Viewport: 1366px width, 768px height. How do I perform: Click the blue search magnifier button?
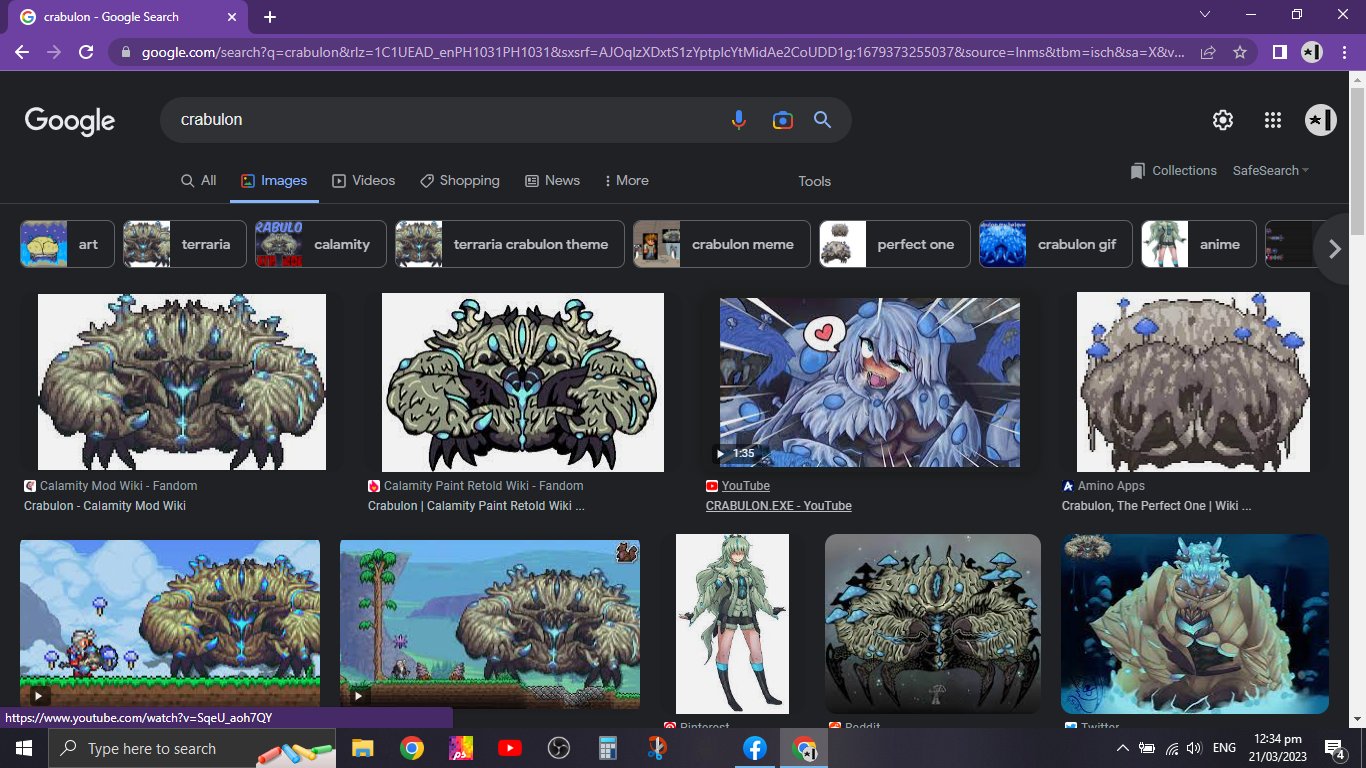(823, 120)
